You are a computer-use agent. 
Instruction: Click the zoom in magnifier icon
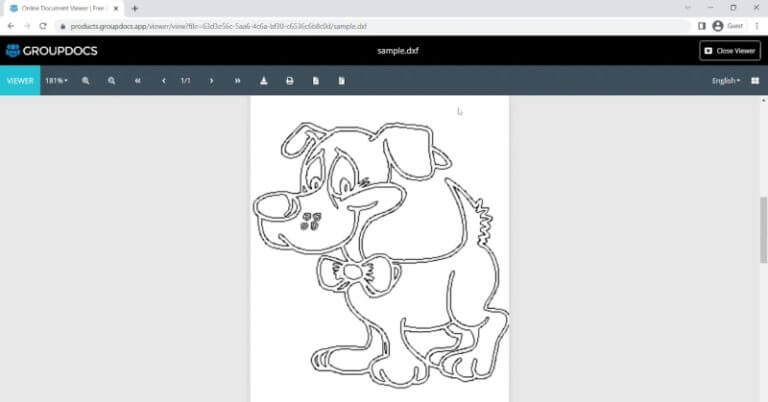pos(86,81)
